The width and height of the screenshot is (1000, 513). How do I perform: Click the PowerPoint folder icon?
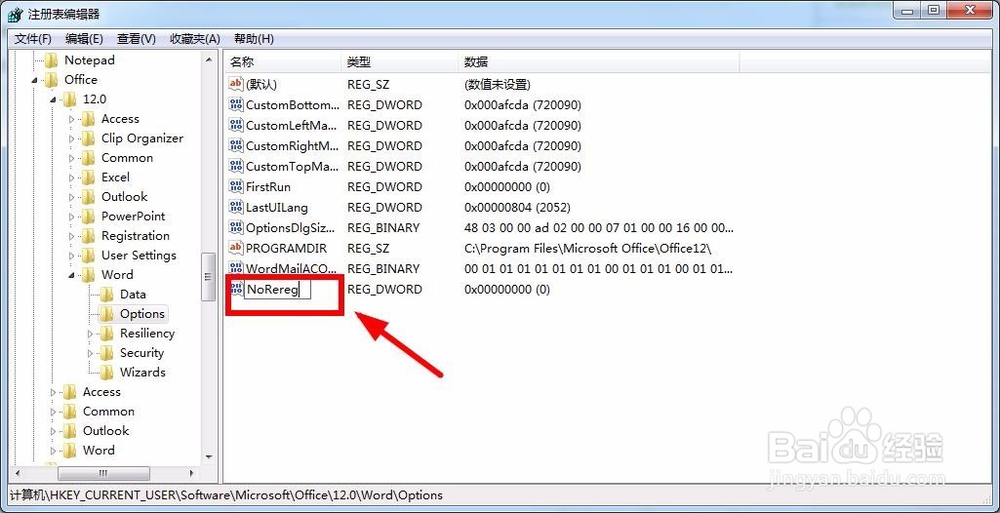click(89, 216)
